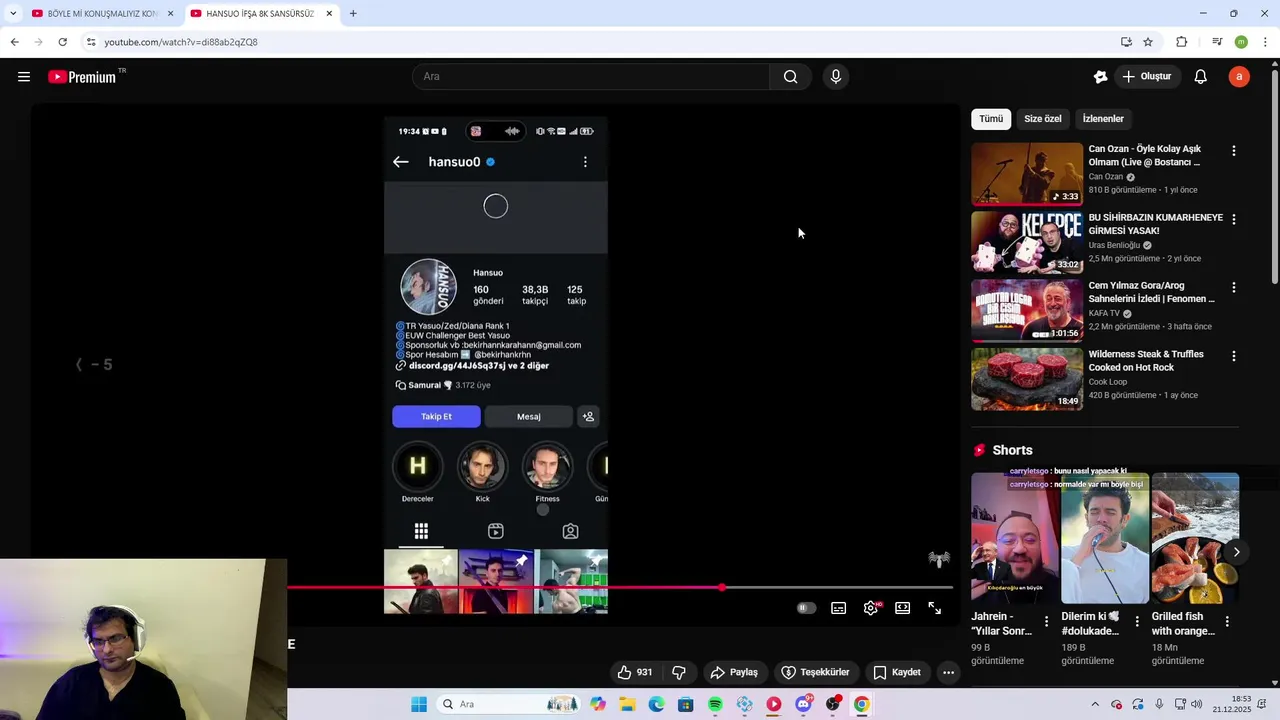This screenshot has height=720, width=1280.
Task: Seek on the red video progress bar
Action: 620,587
